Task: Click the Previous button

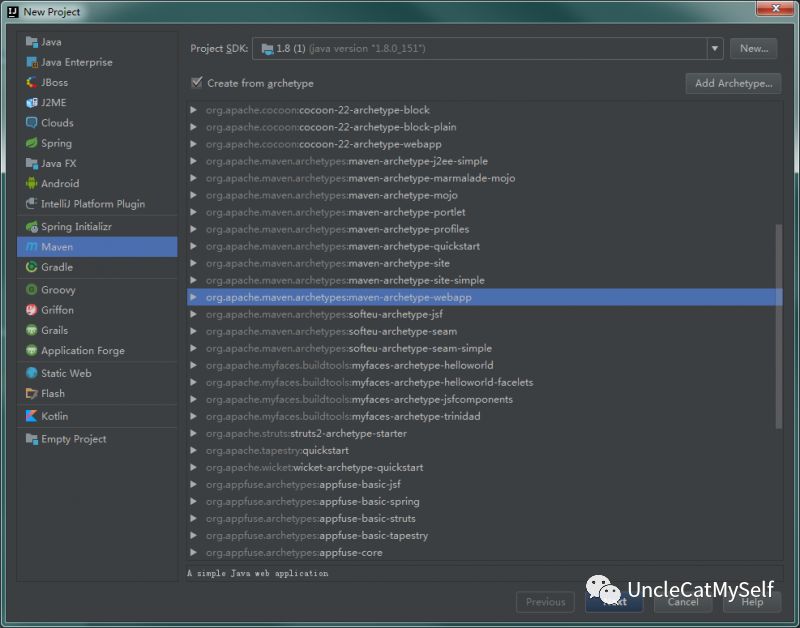Action: coord(545,602)
